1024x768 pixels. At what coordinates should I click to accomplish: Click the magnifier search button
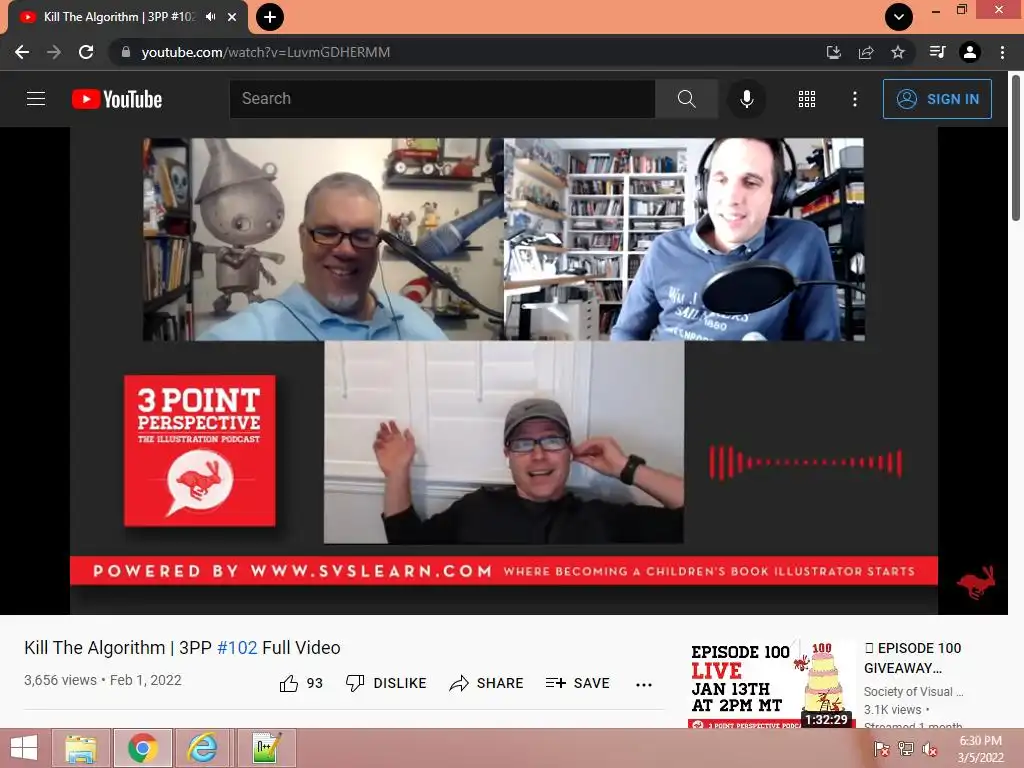point(686,99)
